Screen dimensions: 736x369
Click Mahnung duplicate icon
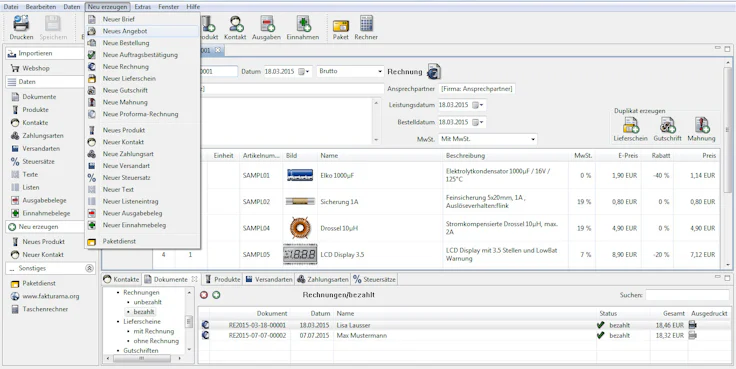[x=702, y=125]
